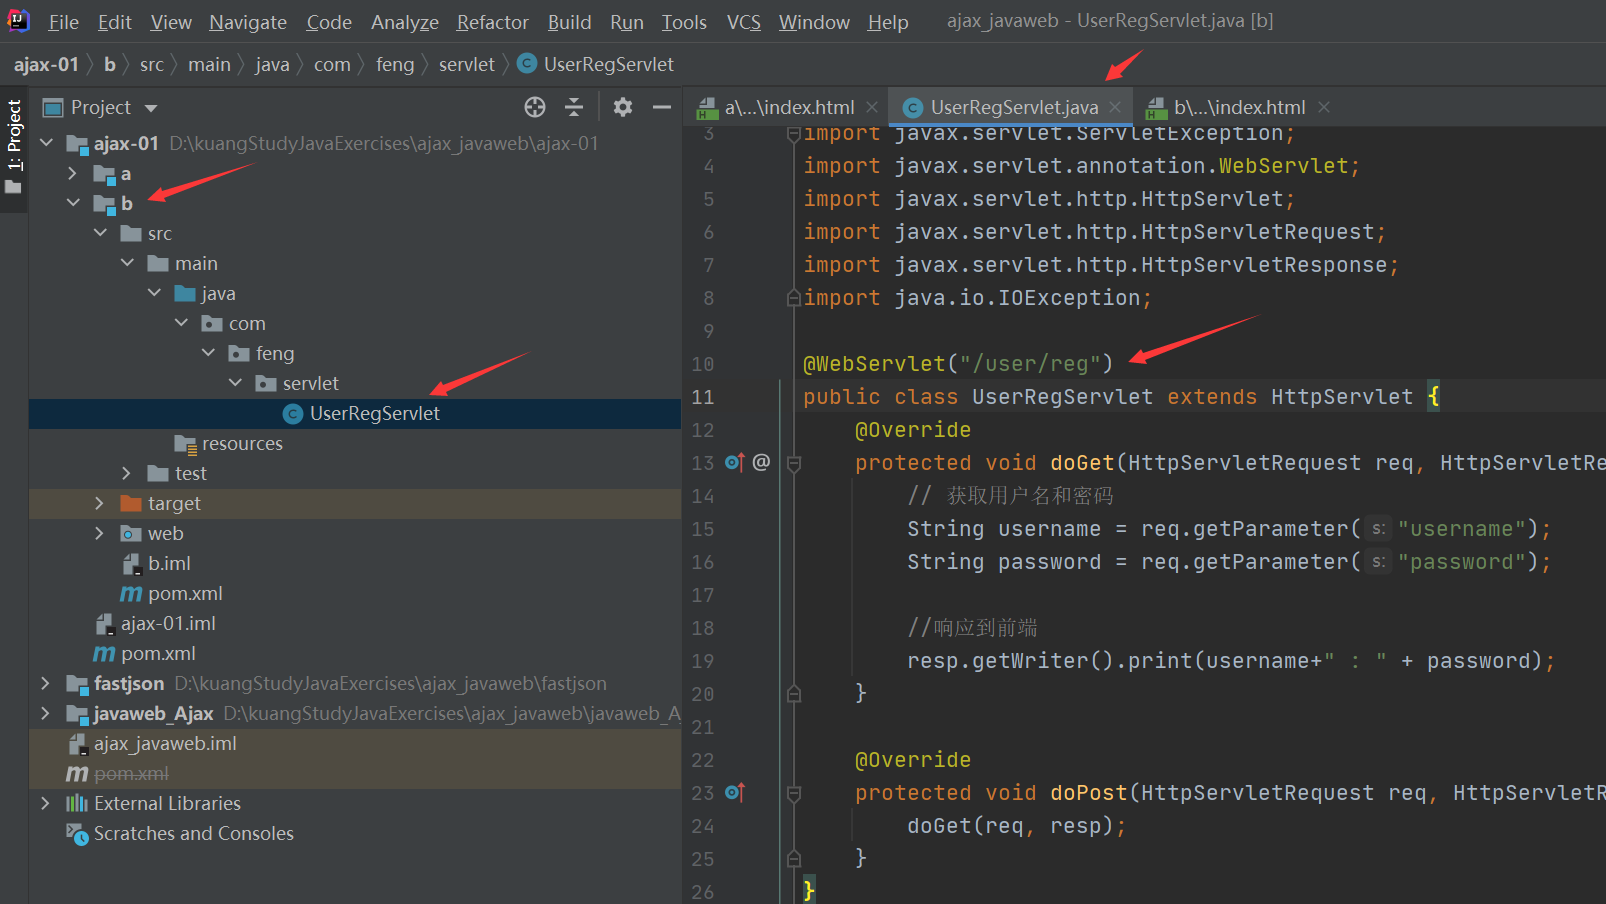Collapse the main folder
Image resolution: width=1606 pixels, height=904 pixels.
[127, 263]
